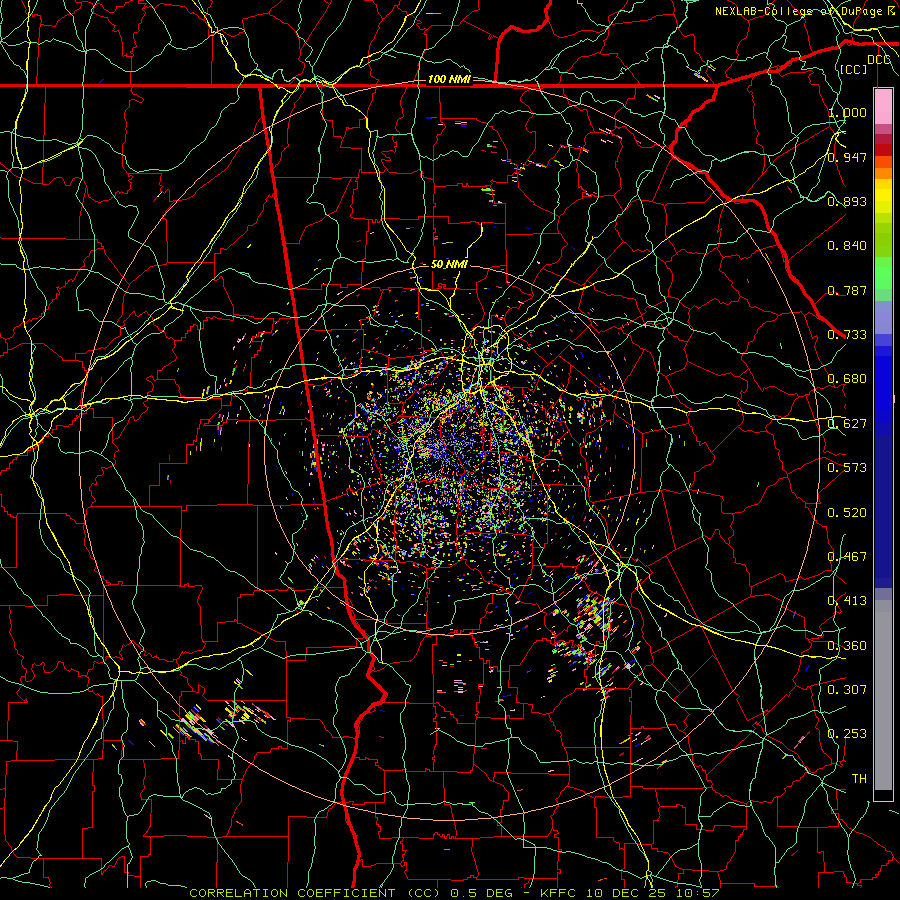Image resolution: width=900 pixels, height=900 pixels.
Task: Click the 0.680 scale value
Action: (847, 378)
